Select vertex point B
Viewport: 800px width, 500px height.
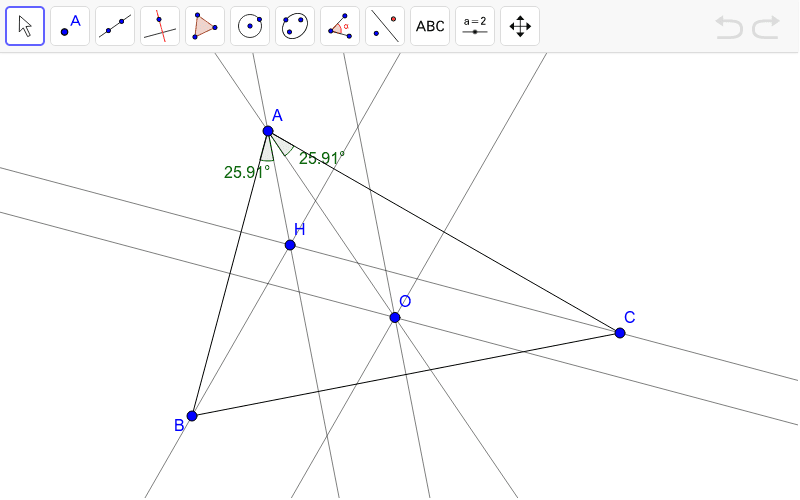pyautogui.click(x=192, y=416)
